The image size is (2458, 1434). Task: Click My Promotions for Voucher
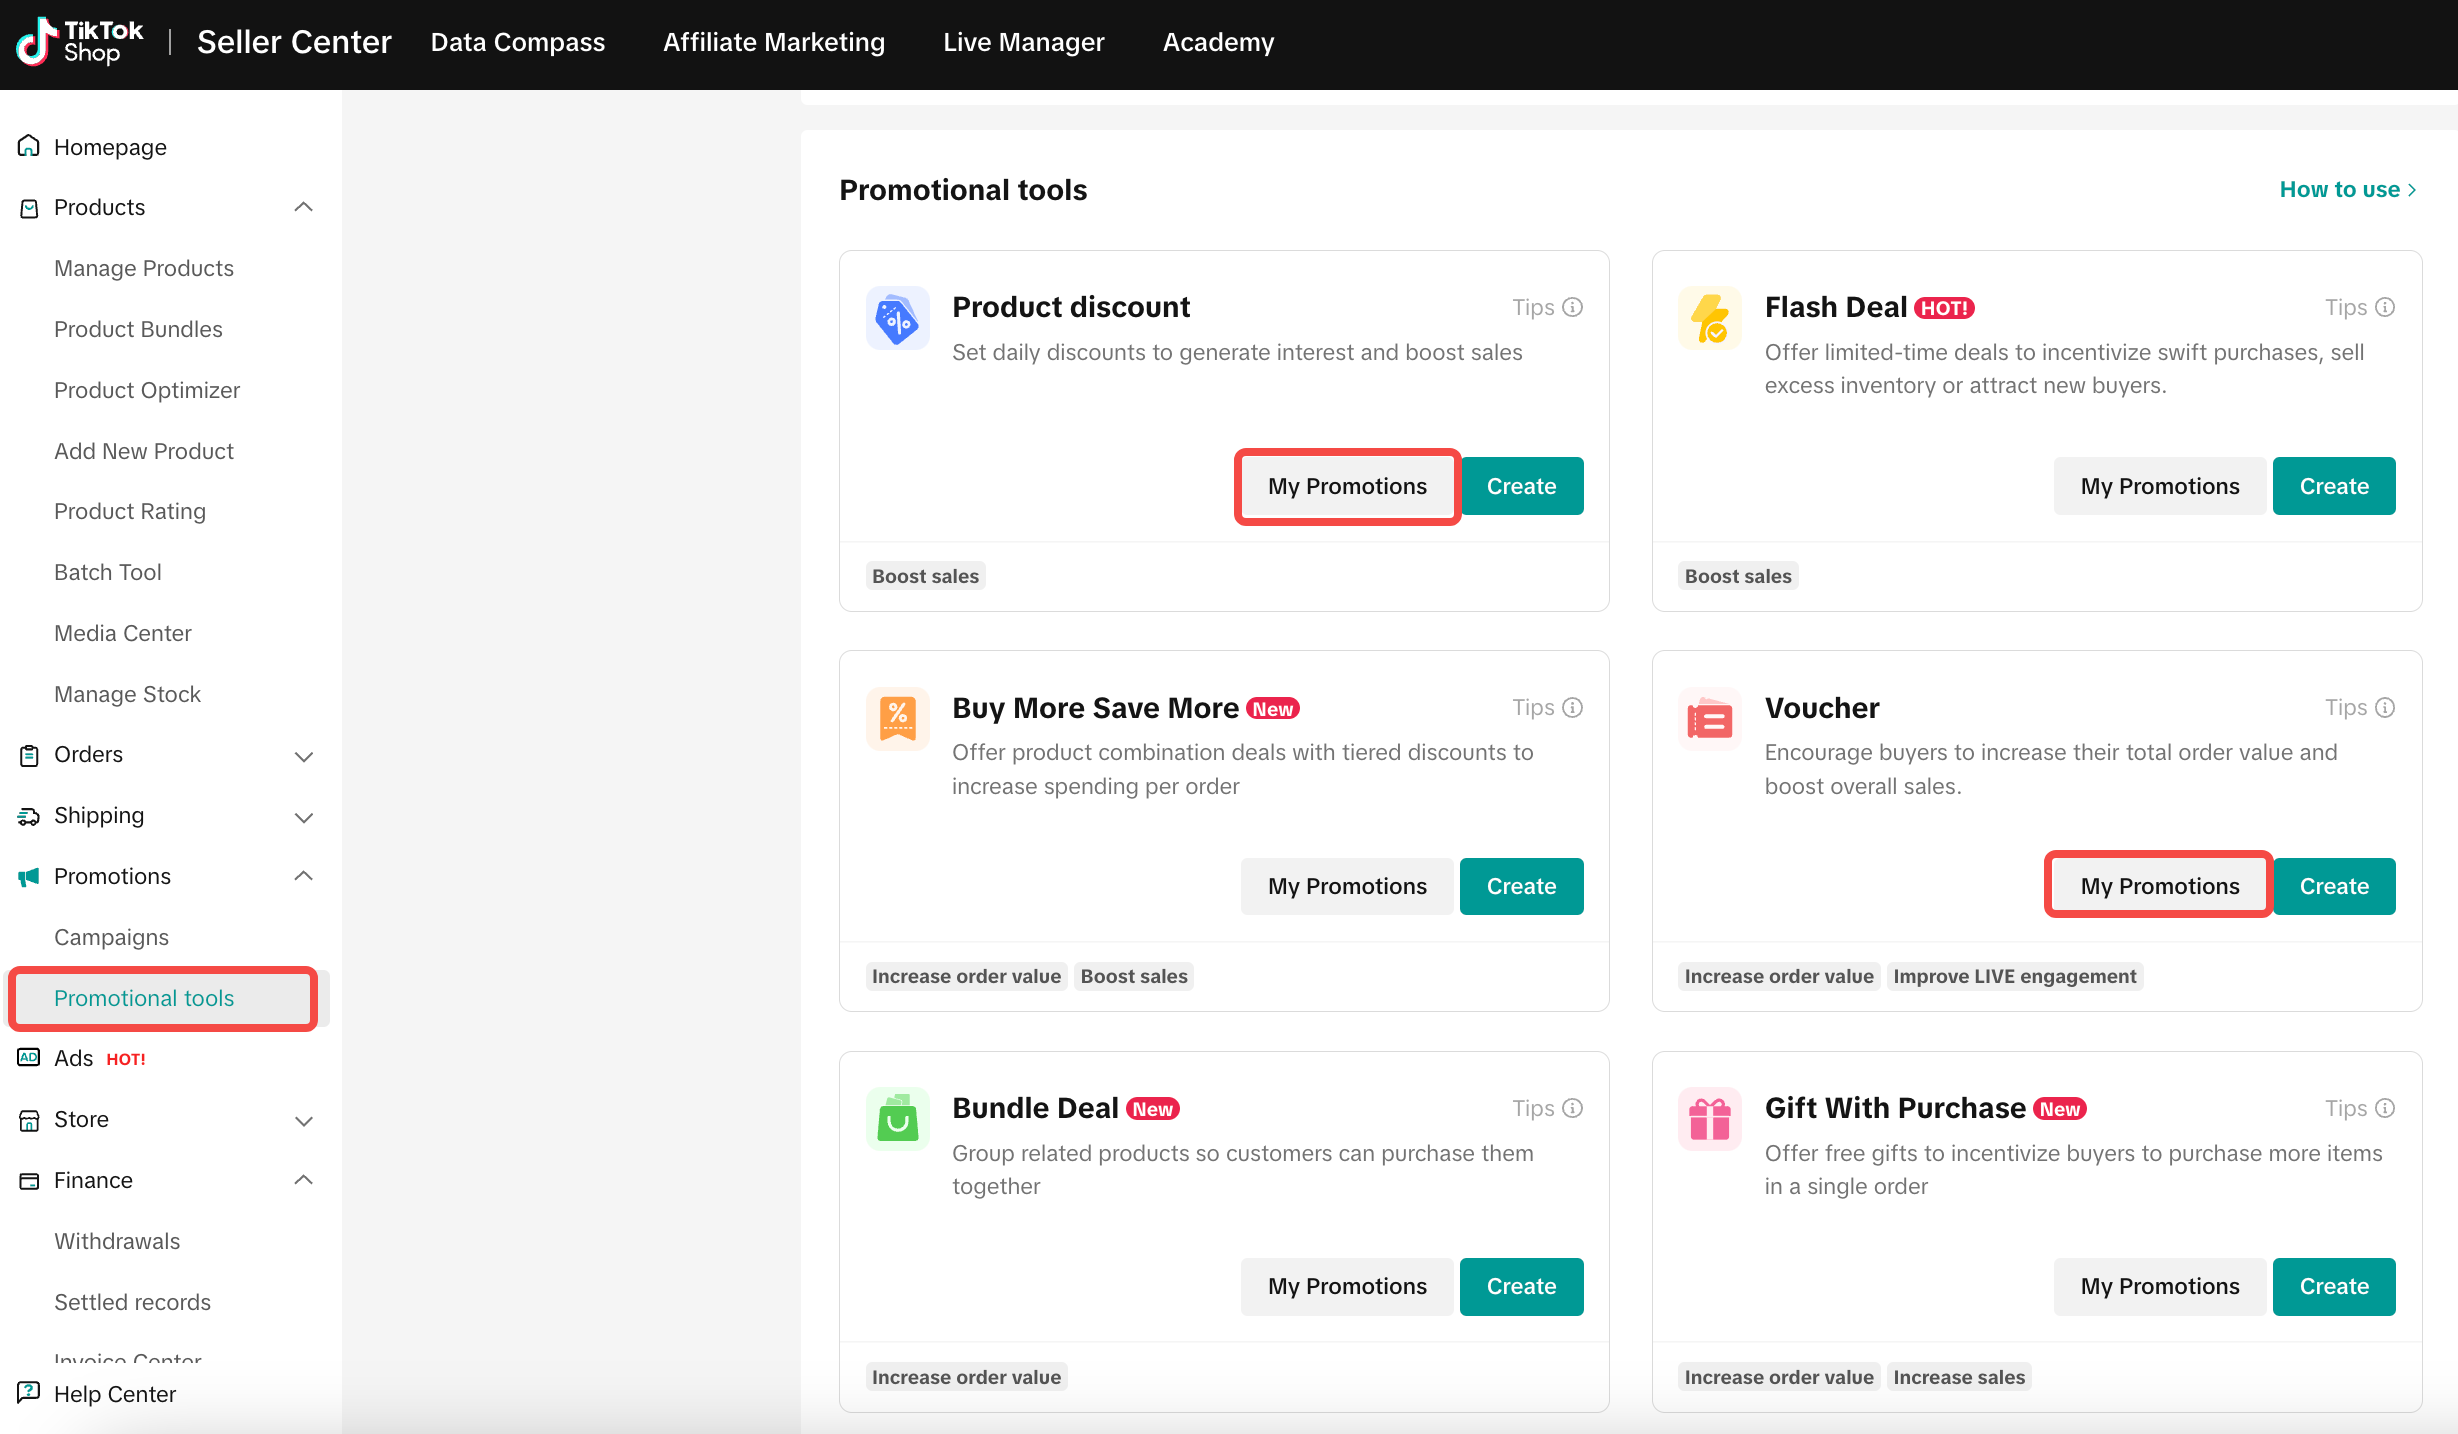point(2159,886)
